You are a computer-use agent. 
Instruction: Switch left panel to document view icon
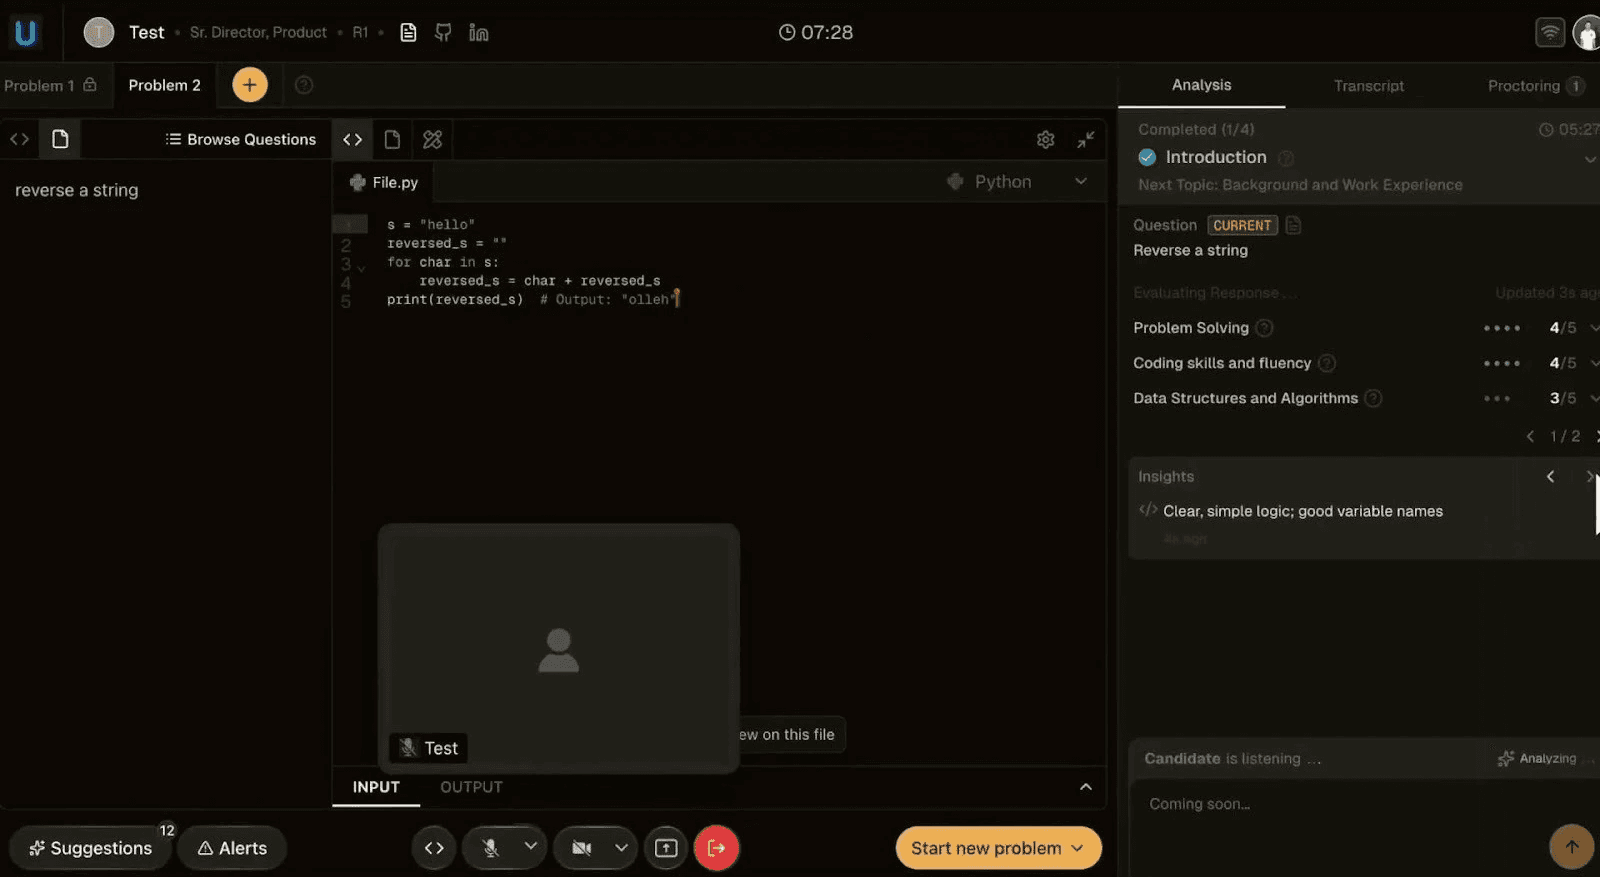click(60, 139)
